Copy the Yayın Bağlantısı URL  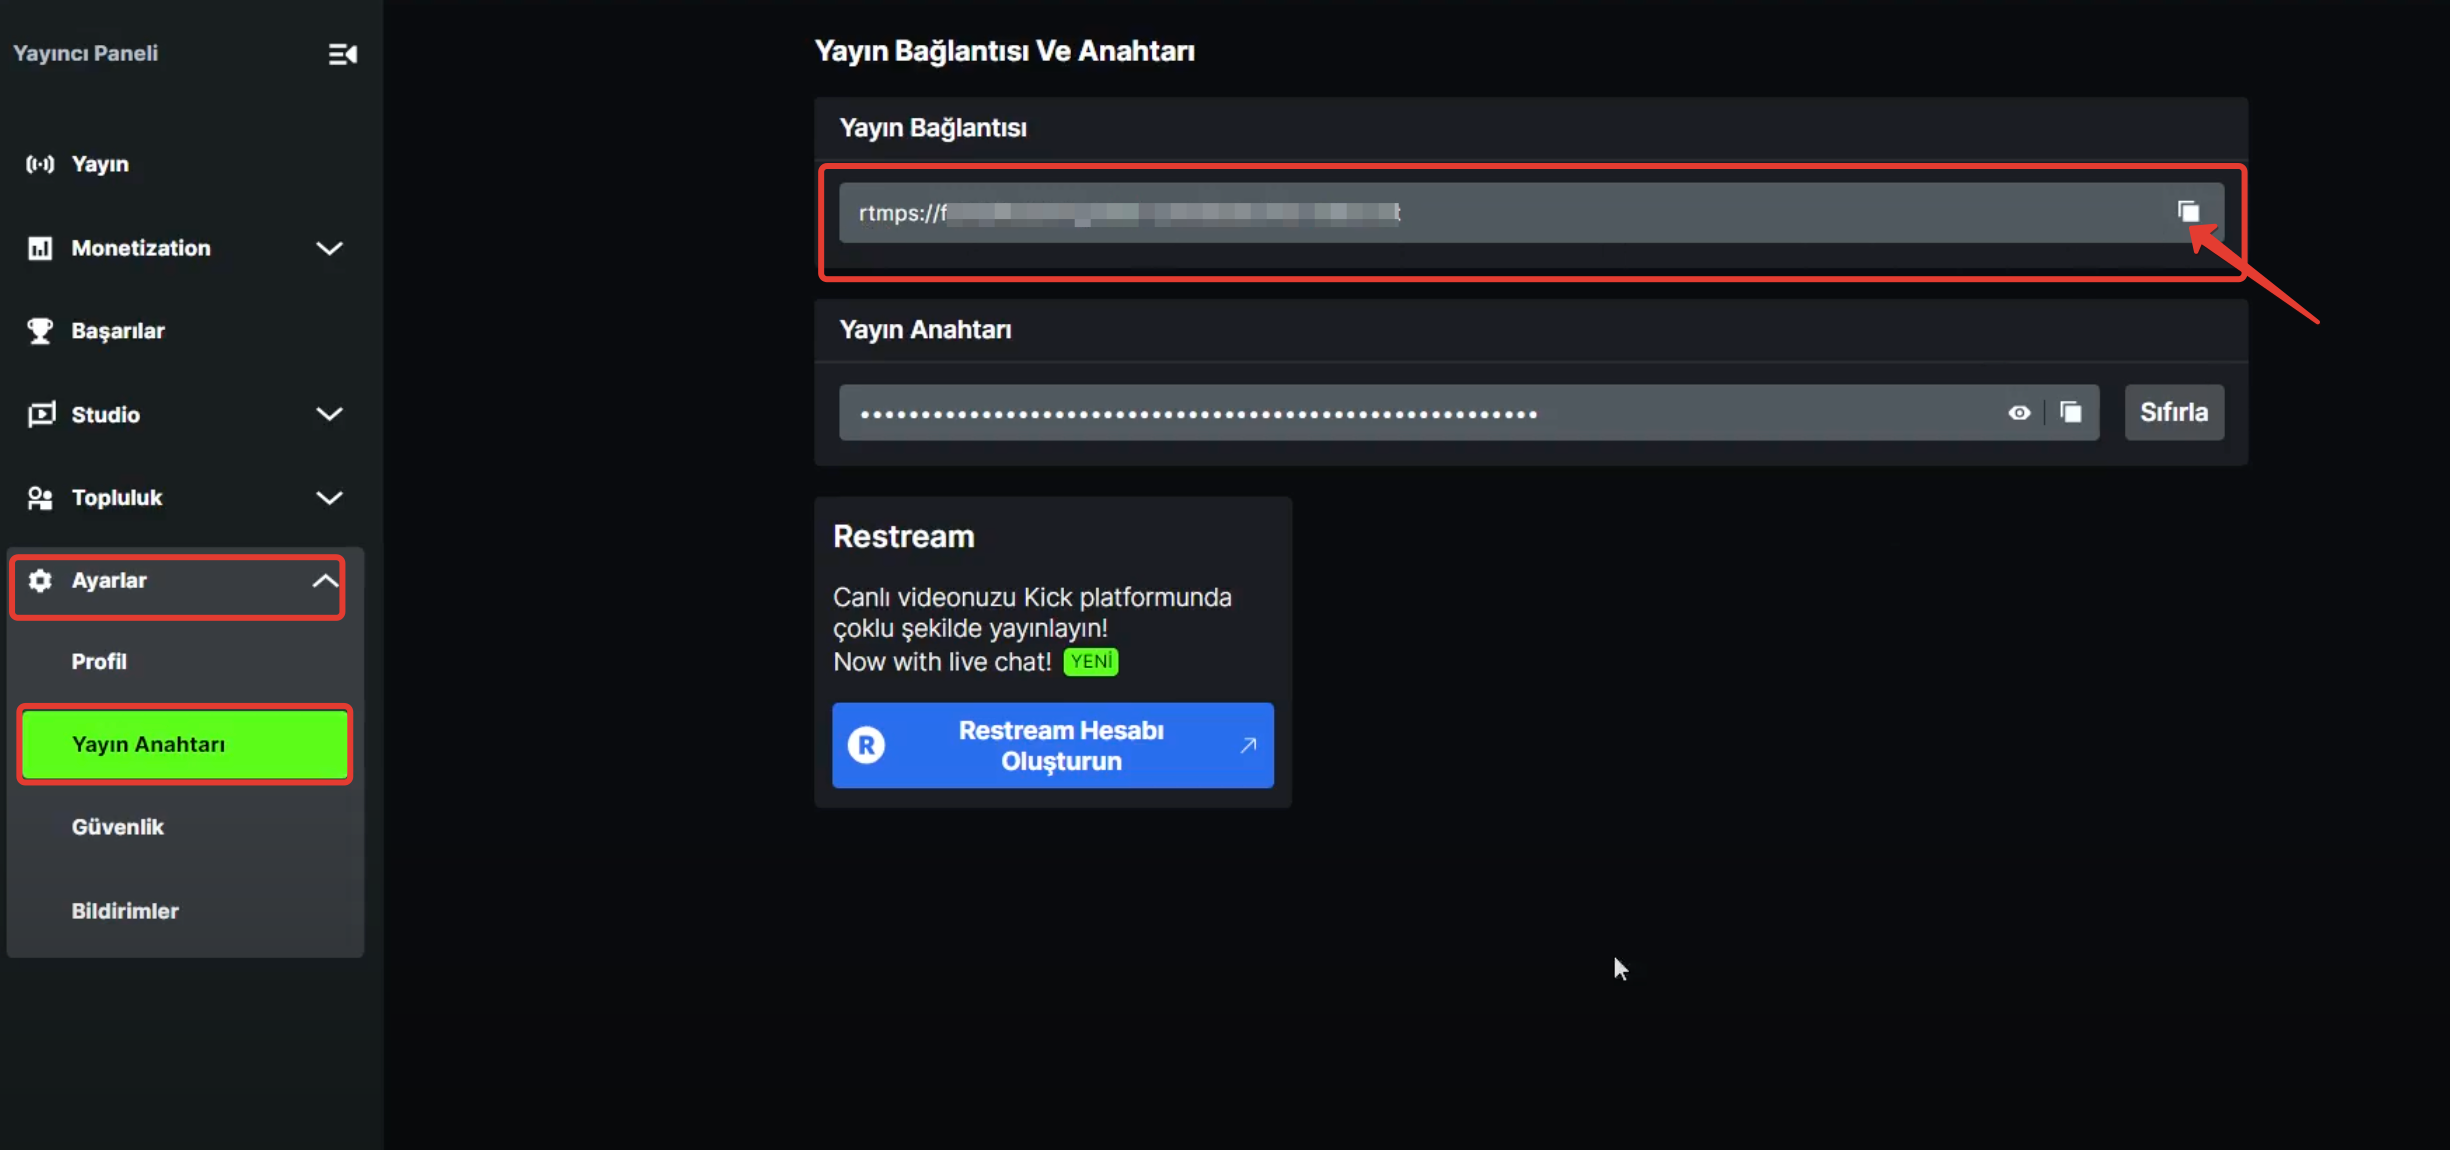(x=2188, y=212)
